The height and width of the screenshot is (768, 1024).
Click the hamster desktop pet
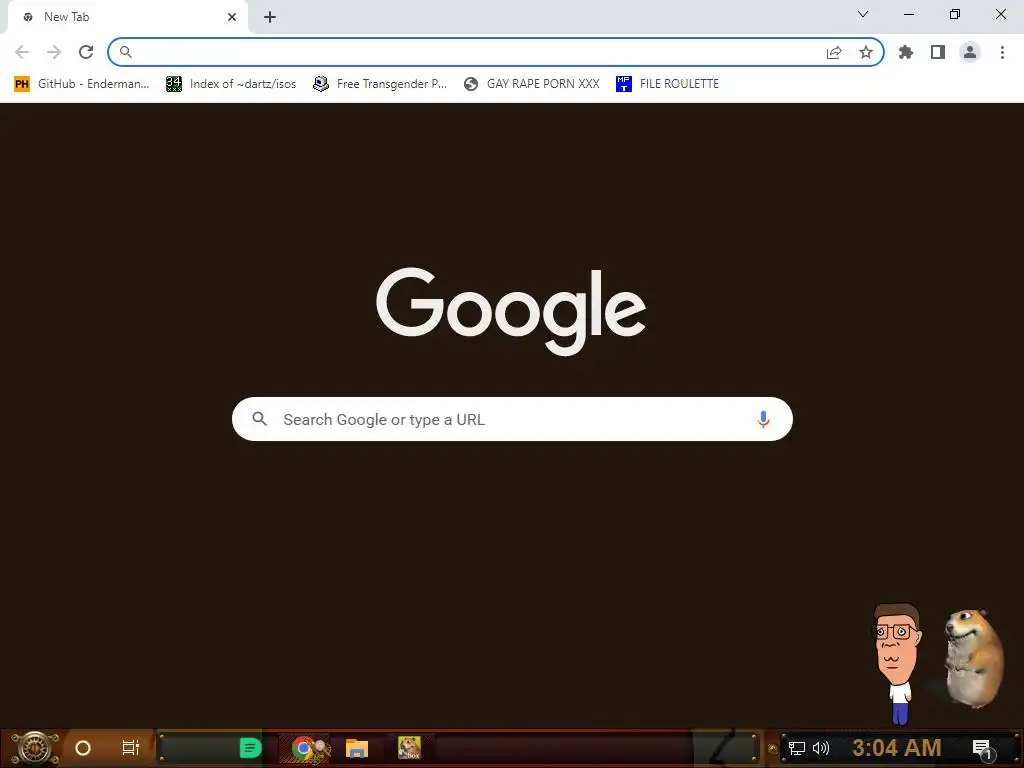974,658
